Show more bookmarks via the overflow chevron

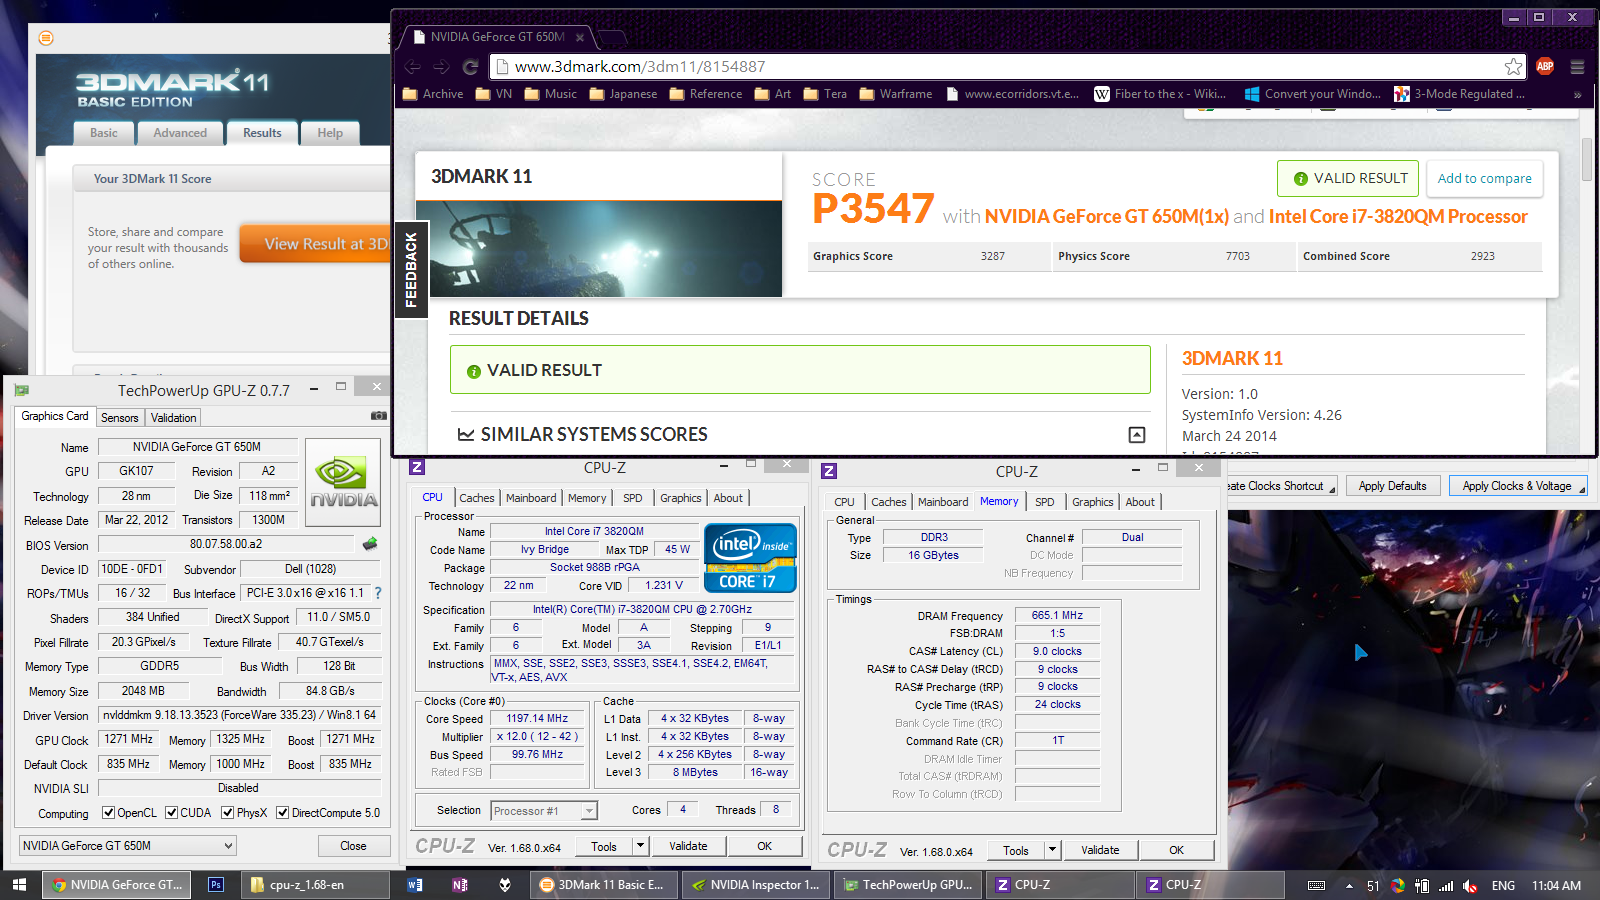pyautogui.click(x=1577, y=94)
